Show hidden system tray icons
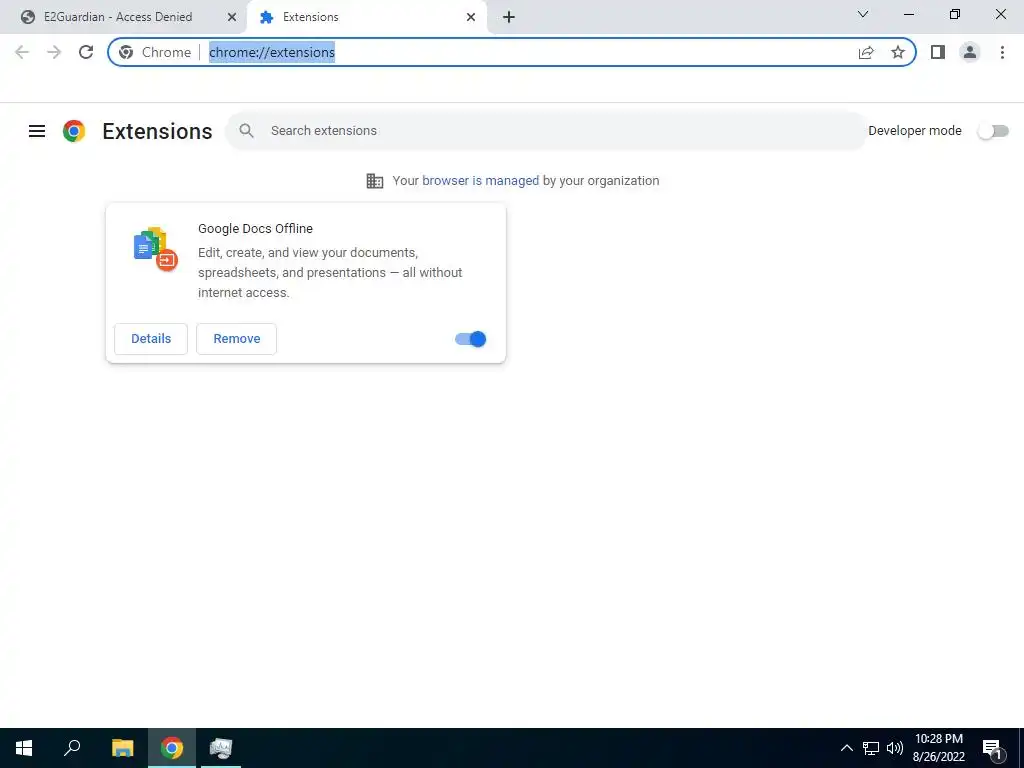Screen dimensions: 1024x768 [846, 748]
